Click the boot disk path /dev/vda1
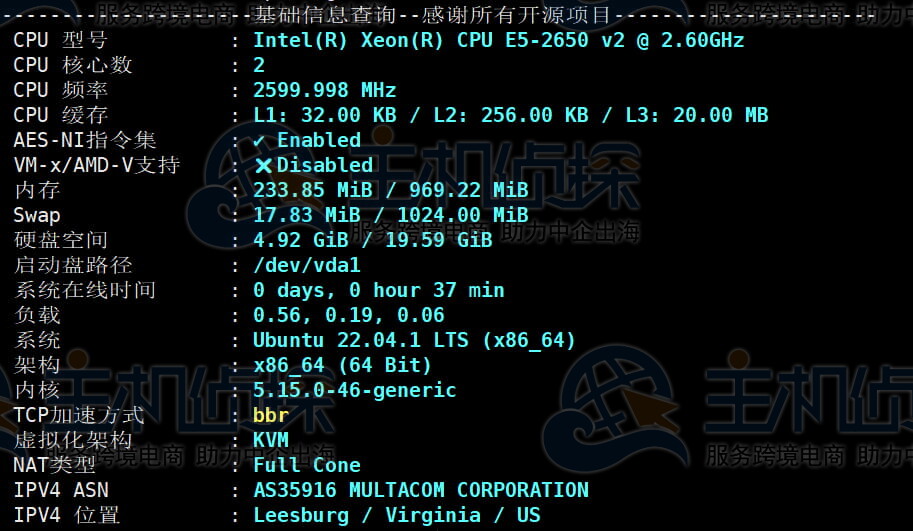Image resolution: width=913 pixels, height=531 pixels. [306, 266]
